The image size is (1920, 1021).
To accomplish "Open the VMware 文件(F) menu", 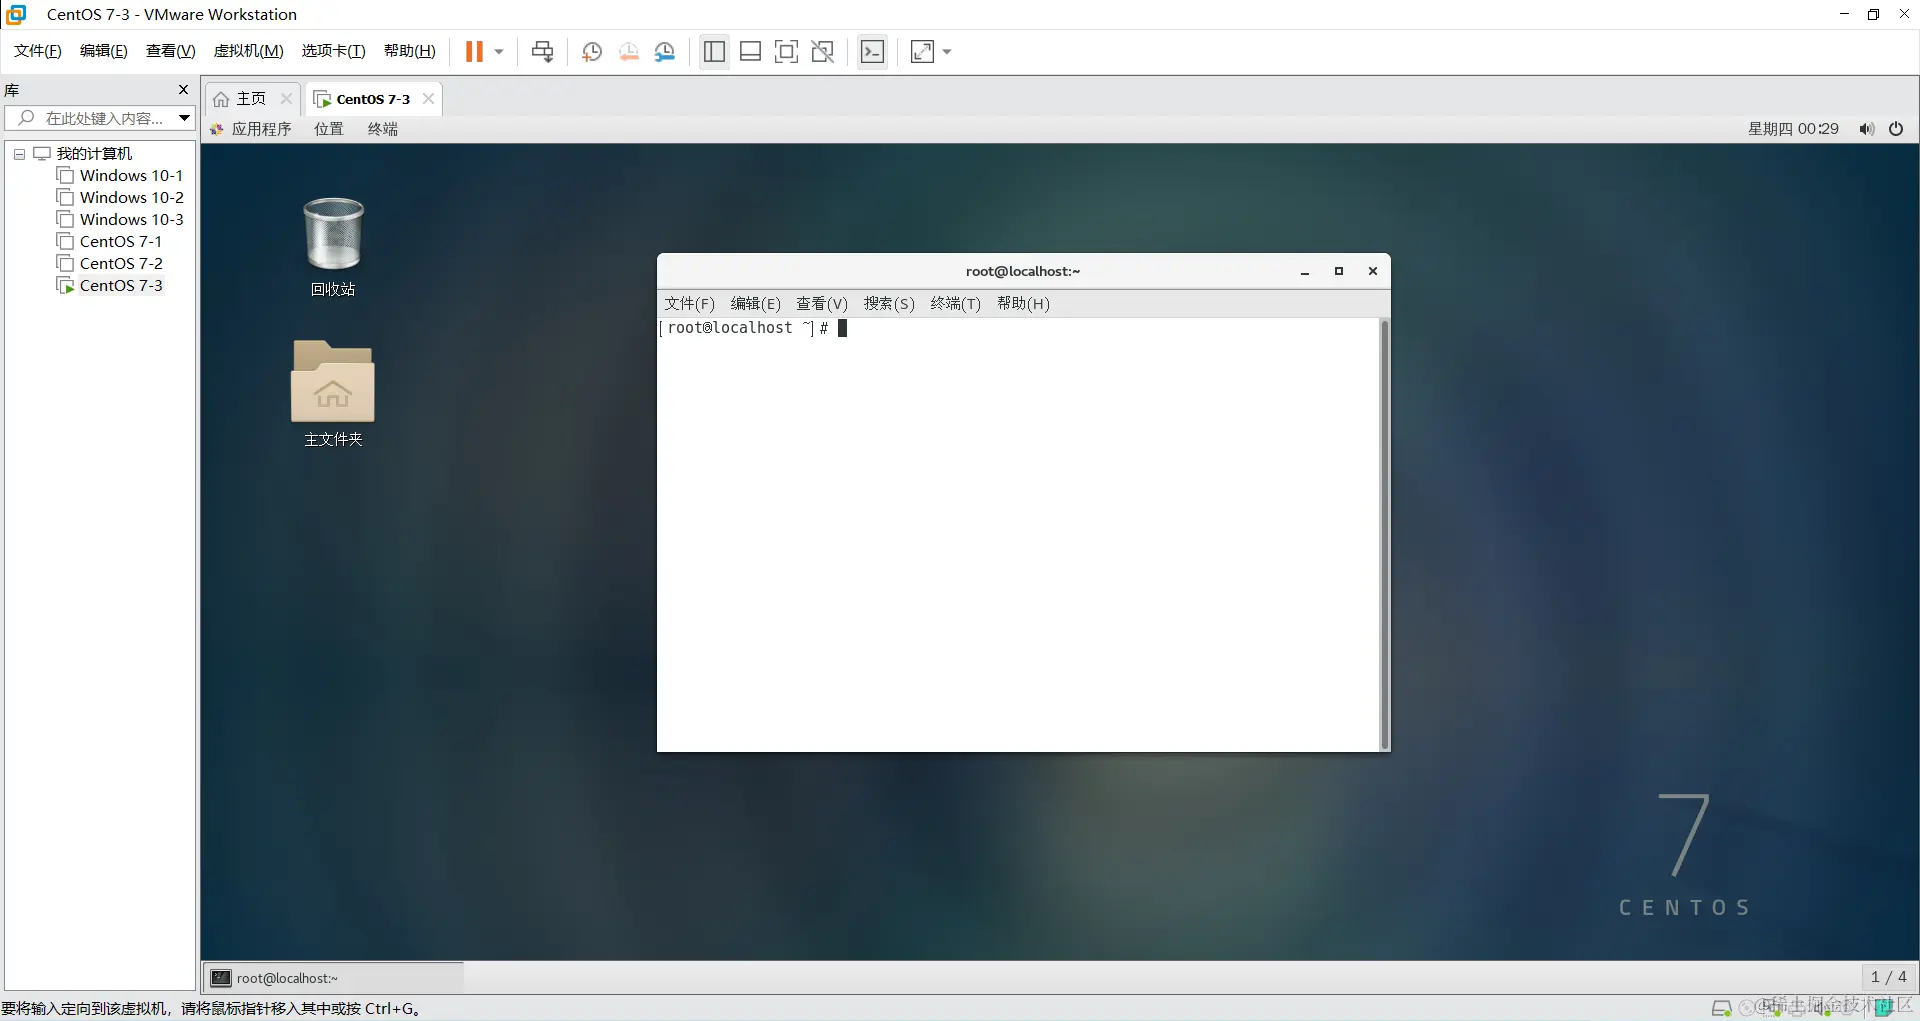I will pos(38,51).
